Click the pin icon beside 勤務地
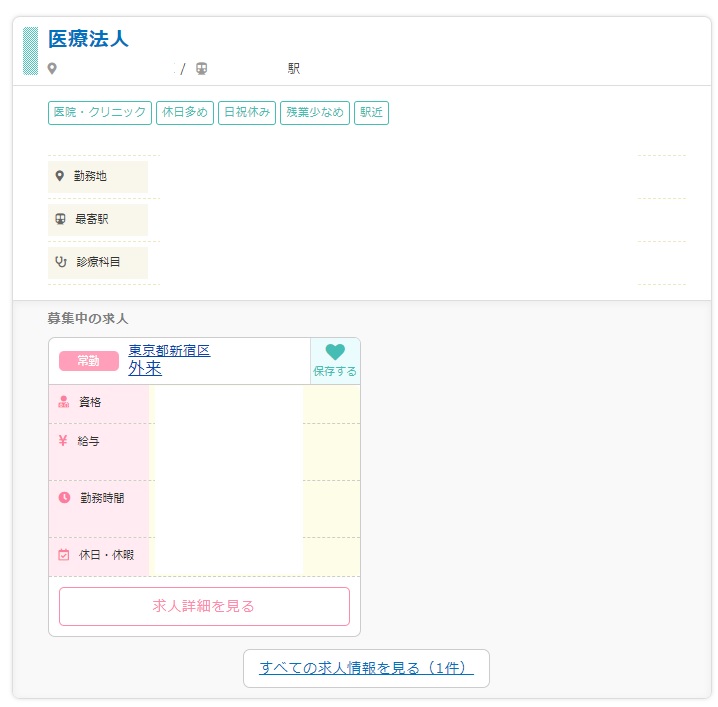This screenshot has height=707, width=718. pos(60,176)
